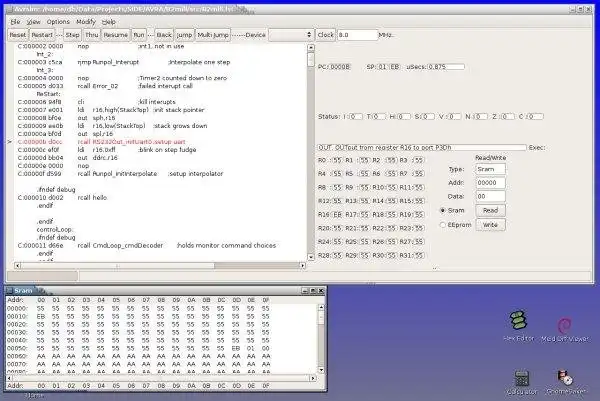Open the Options menu
Viewport: 600px width, 401px height.
[x=58, y=22]
